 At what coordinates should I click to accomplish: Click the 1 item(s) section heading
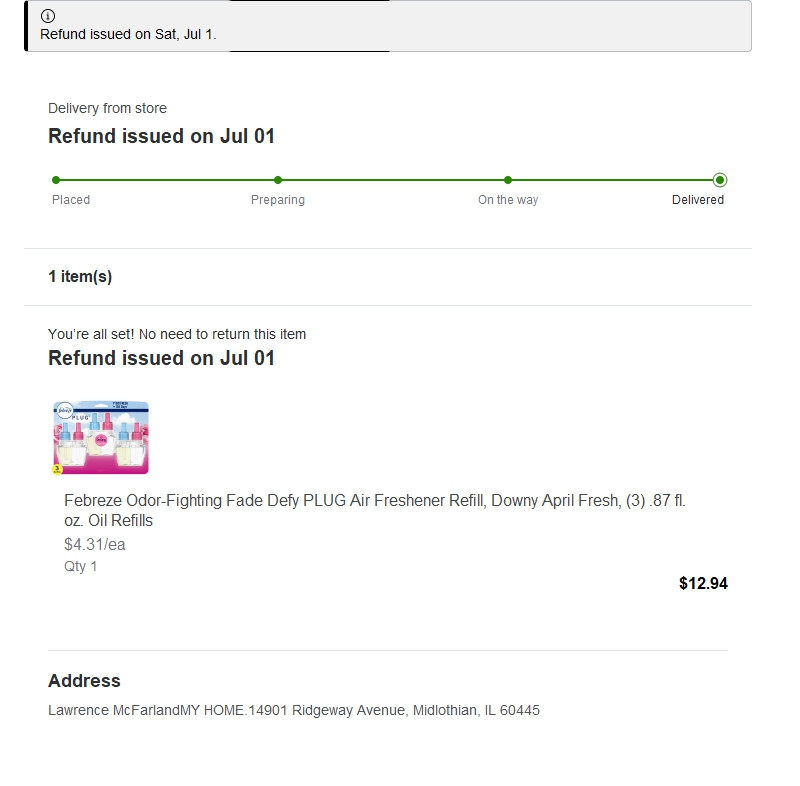[80, 277]
